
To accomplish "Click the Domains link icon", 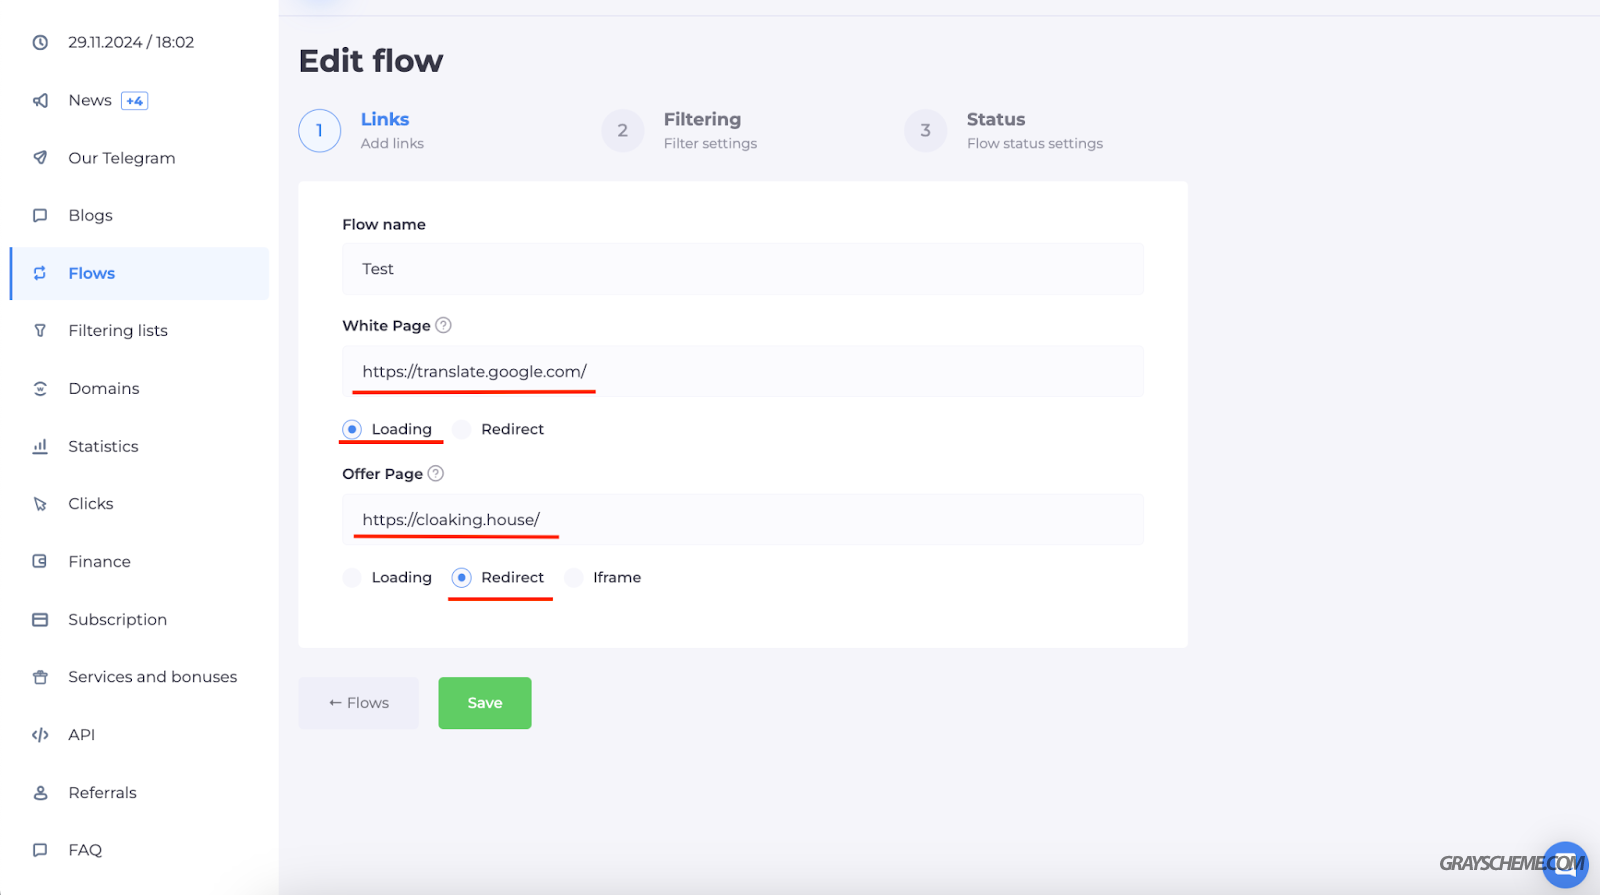I will (40, 388).
